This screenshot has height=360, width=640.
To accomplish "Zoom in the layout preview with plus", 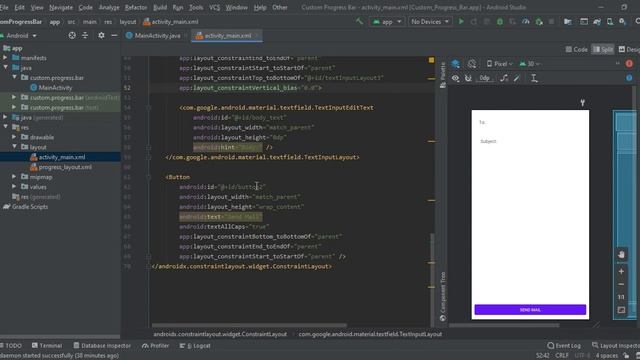I will click(621, 271).
